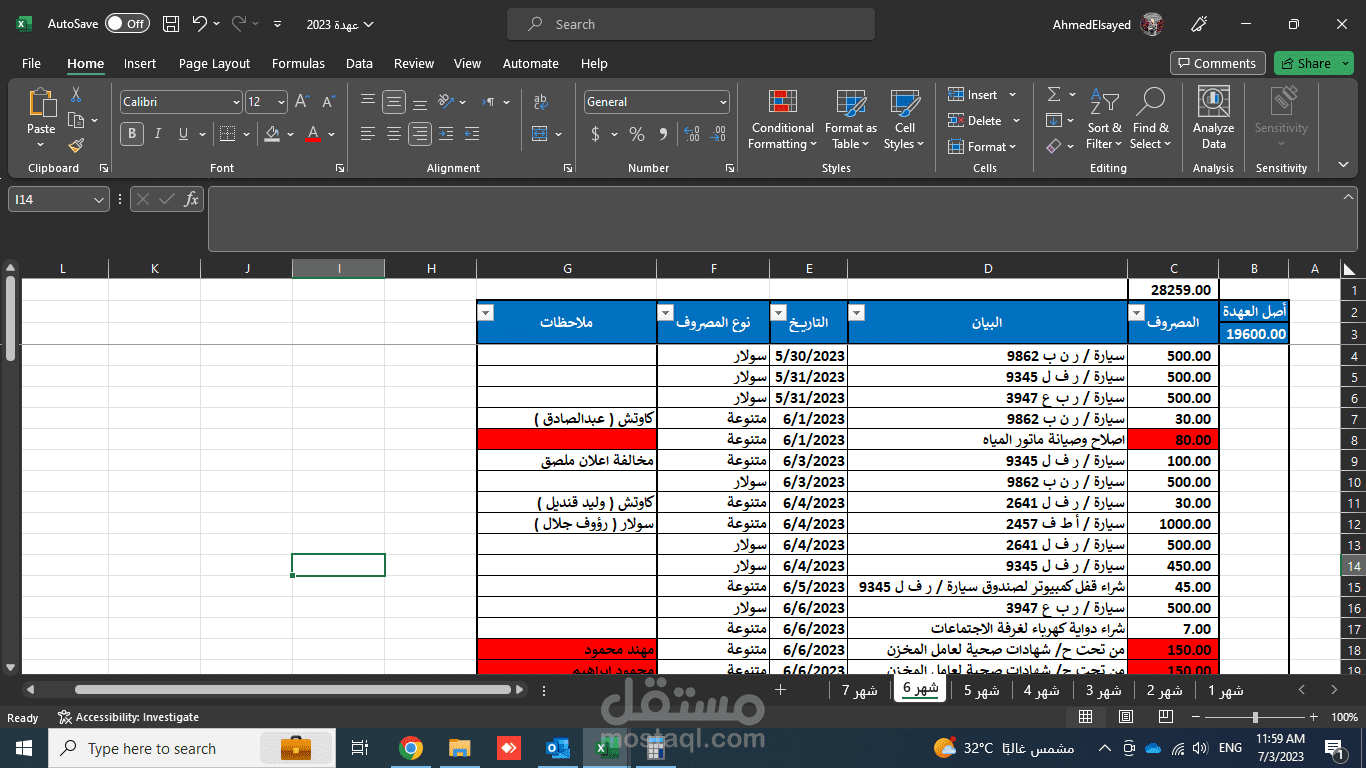1366x768 pixels.
Task: Open Chrome from the taskbar
Action: pos(410,748)
